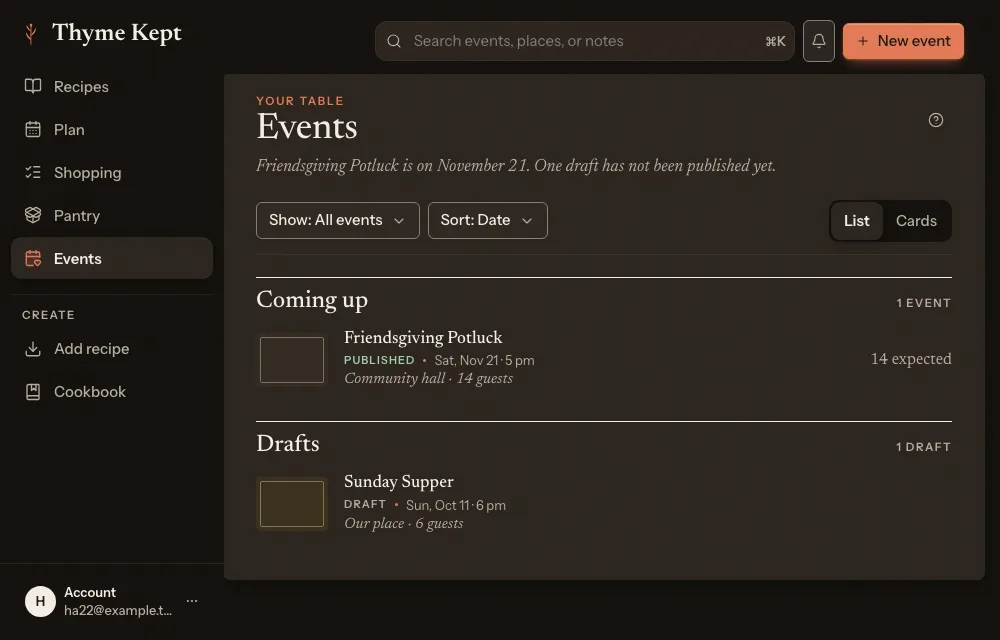Navigate to Pantry

coord(112,215)
